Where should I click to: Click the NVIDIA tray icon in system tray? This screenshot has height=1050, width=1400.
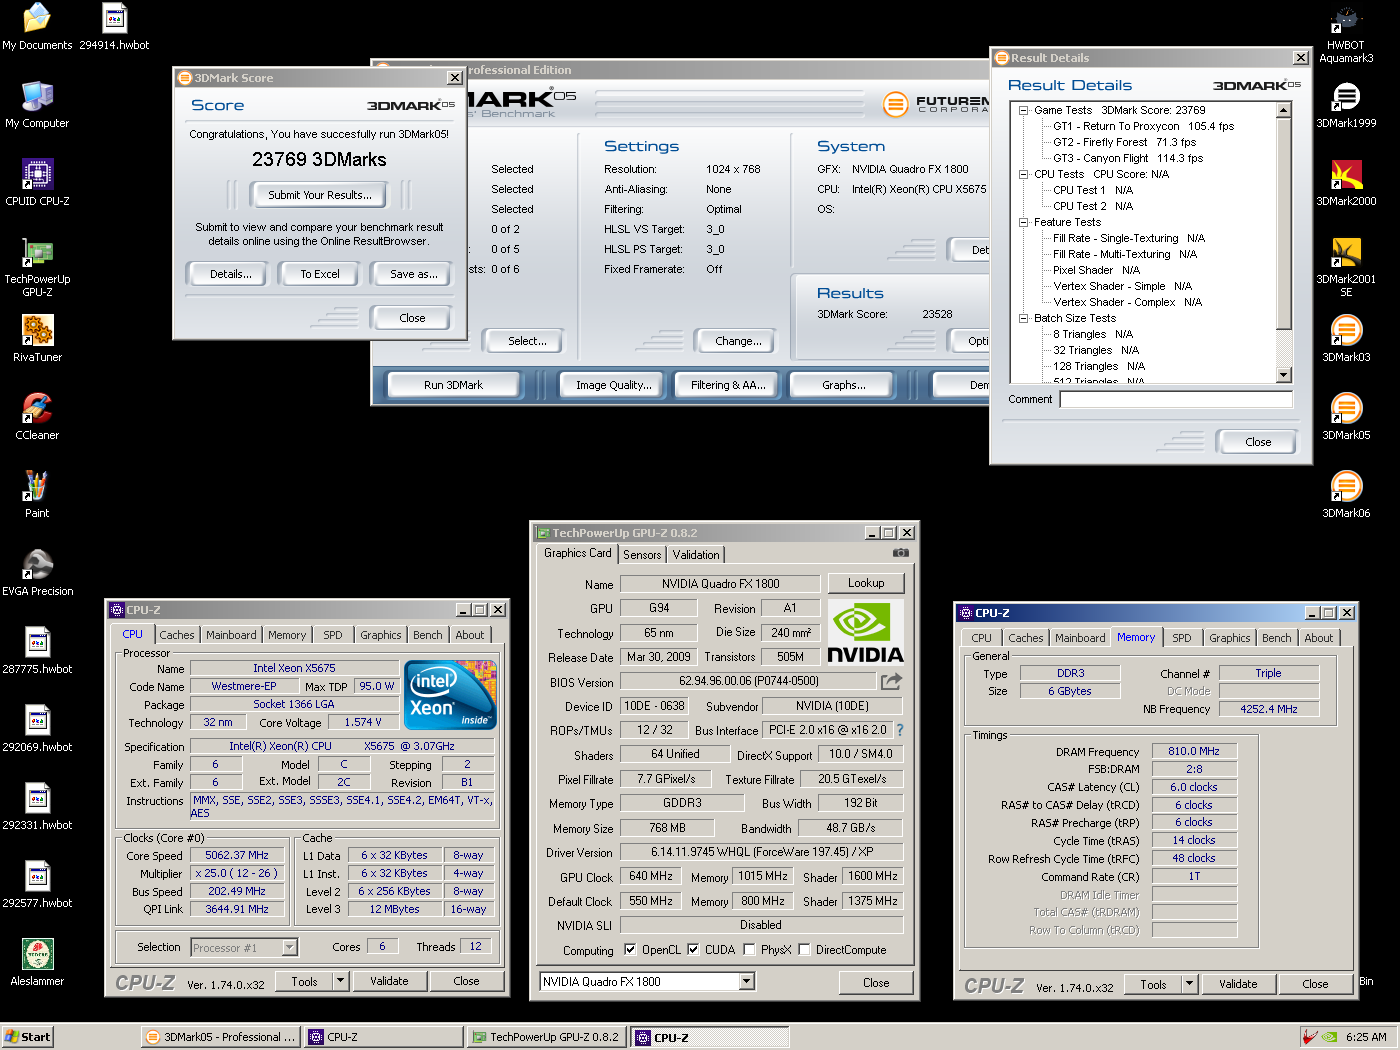(x=1329, y=1037)
